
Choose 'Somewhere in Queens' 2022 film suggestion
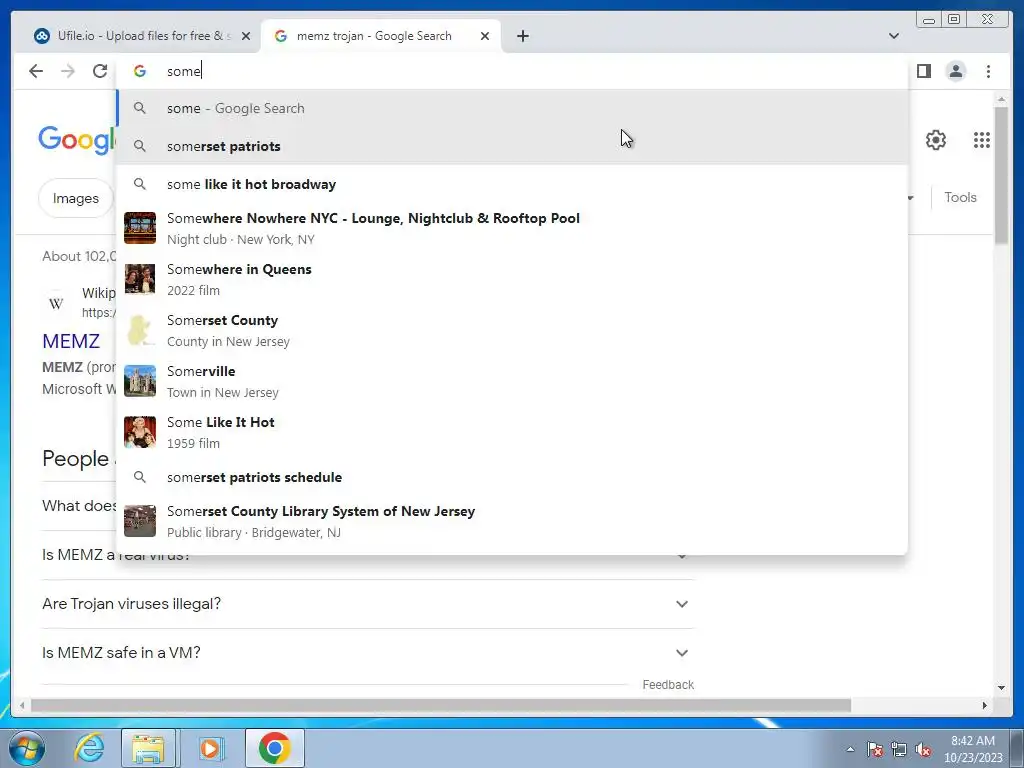(x=512, y=280)
